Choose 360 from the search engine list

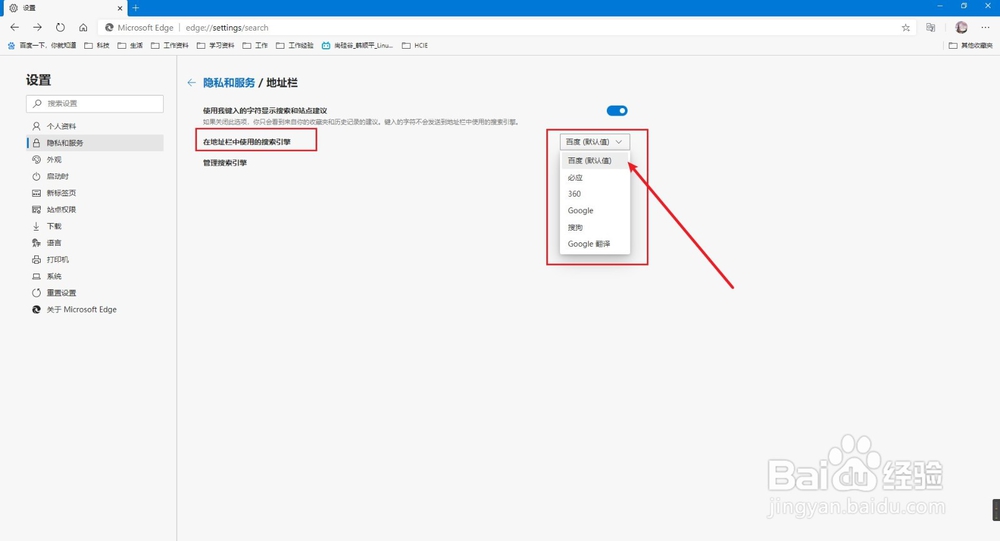pos(594,194)
